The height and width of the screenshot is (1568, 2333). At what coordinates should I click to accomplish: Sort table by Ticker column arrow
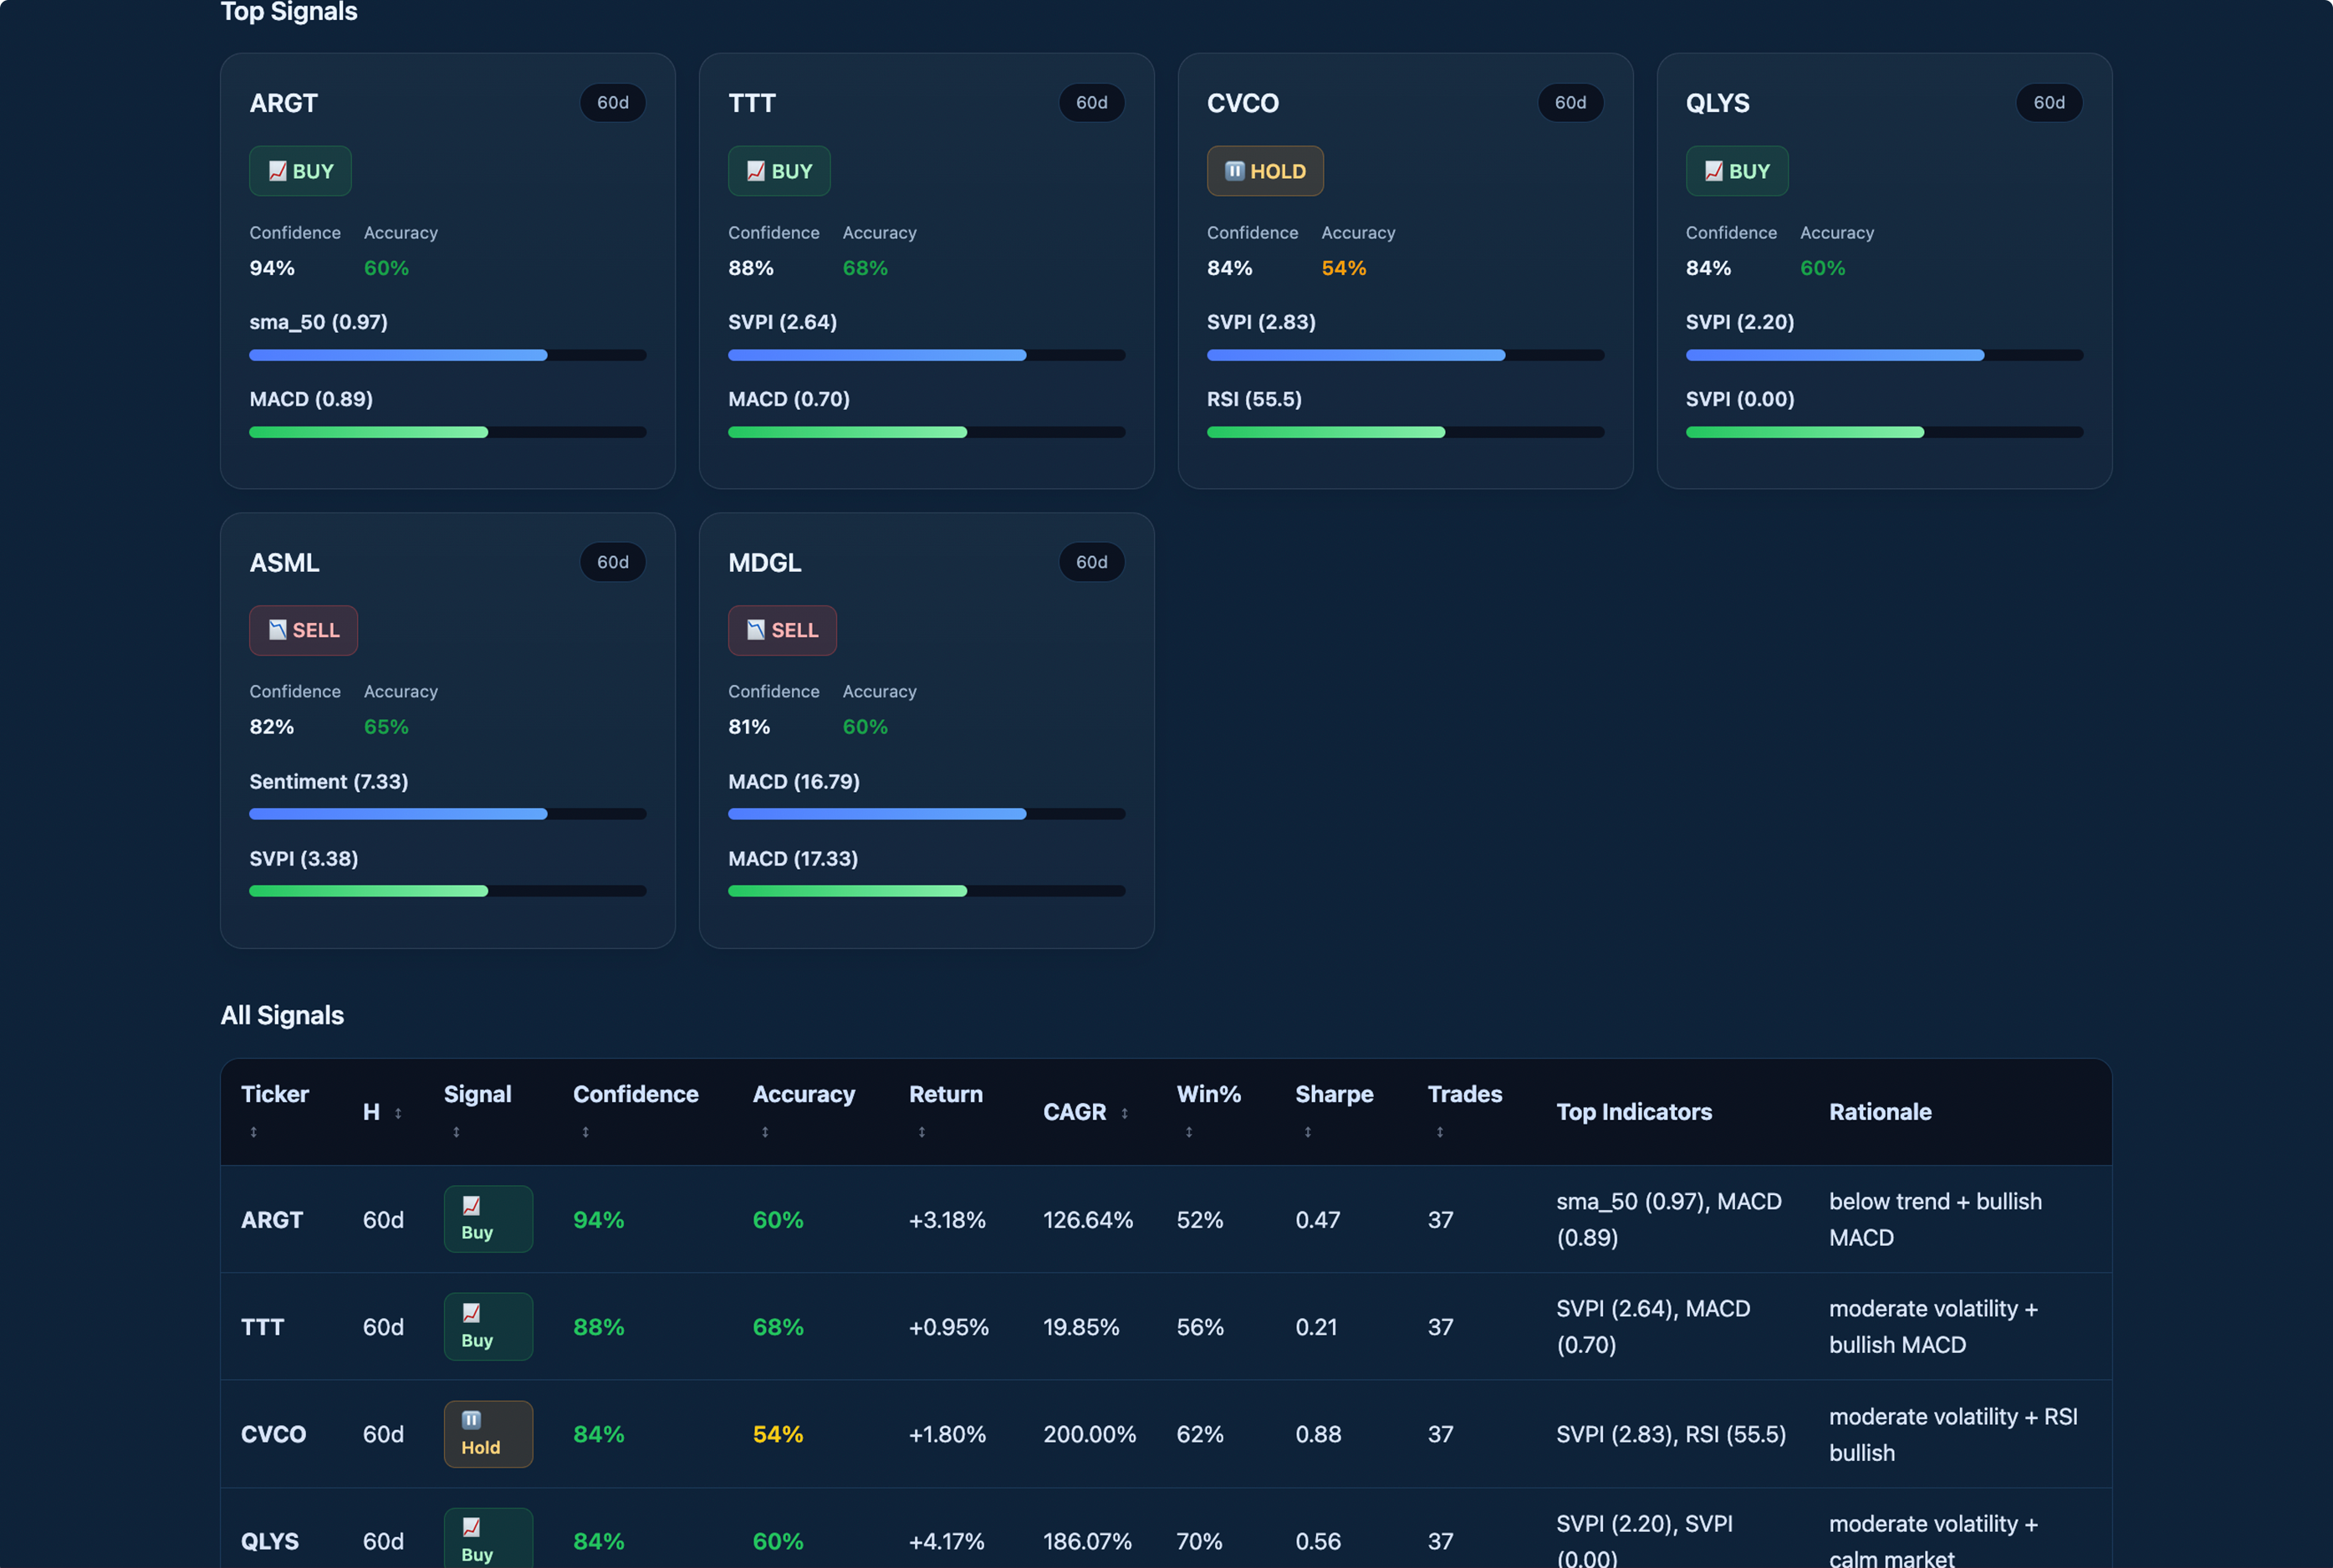(x=254, y=1132)
